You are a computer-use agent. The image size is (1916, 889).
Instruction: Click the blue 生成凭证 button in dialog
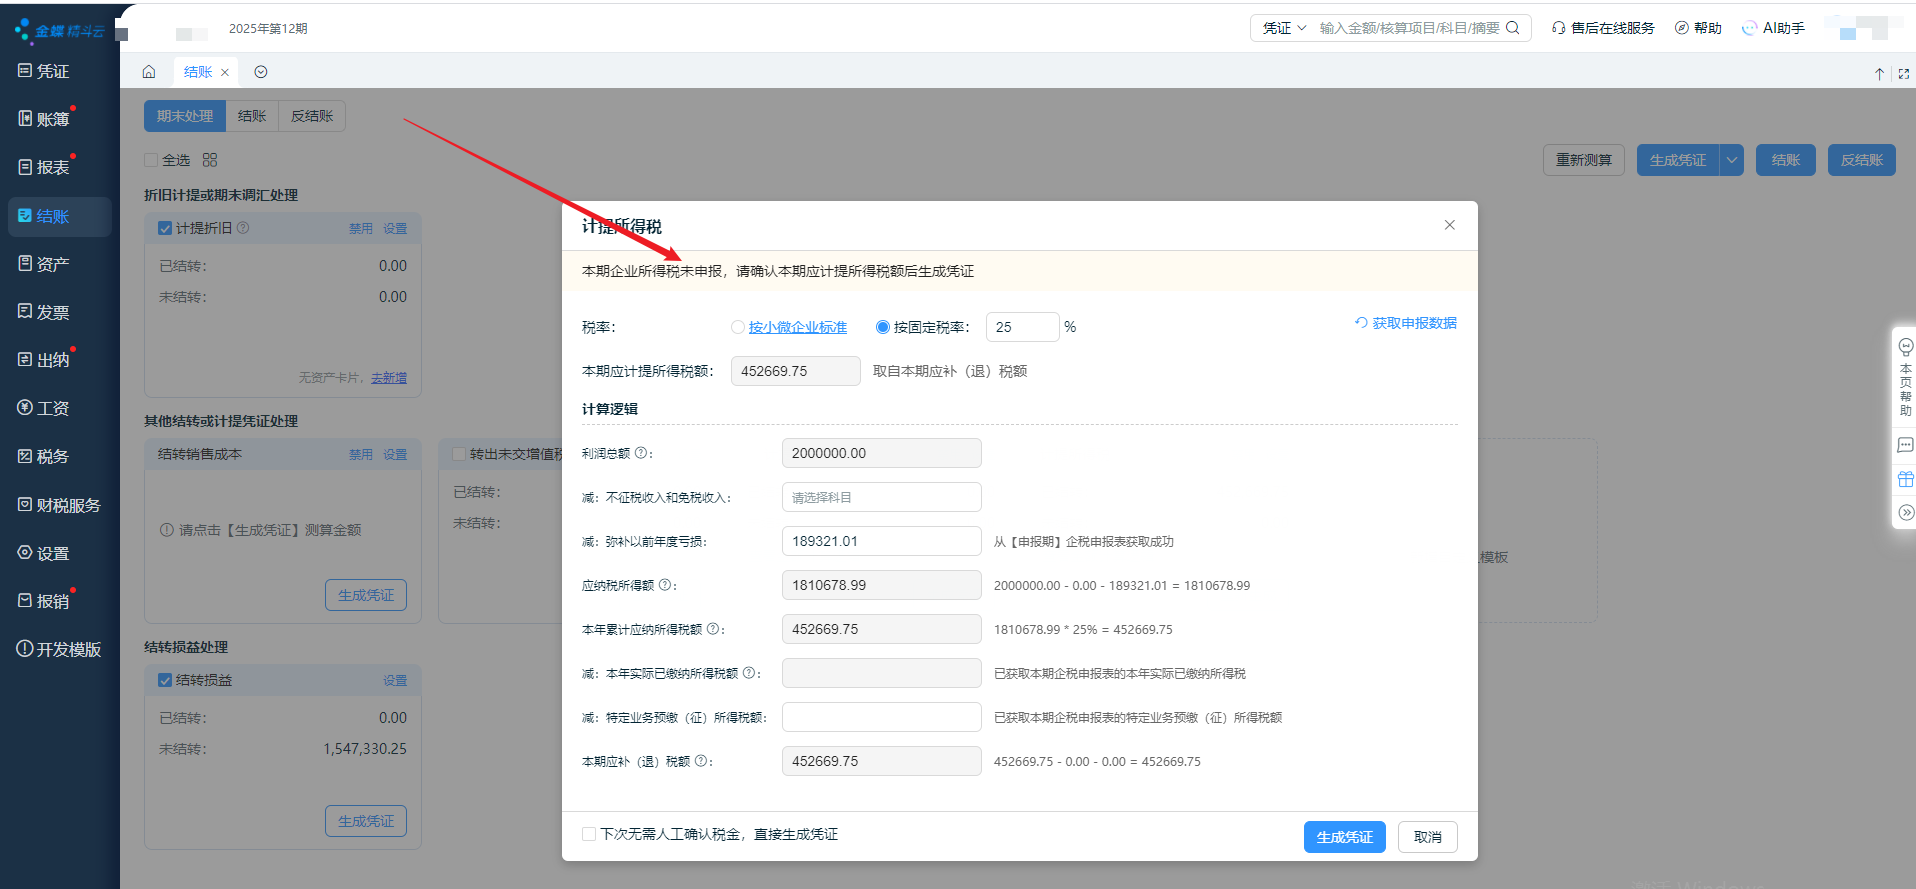click(x=1344, y=837)
